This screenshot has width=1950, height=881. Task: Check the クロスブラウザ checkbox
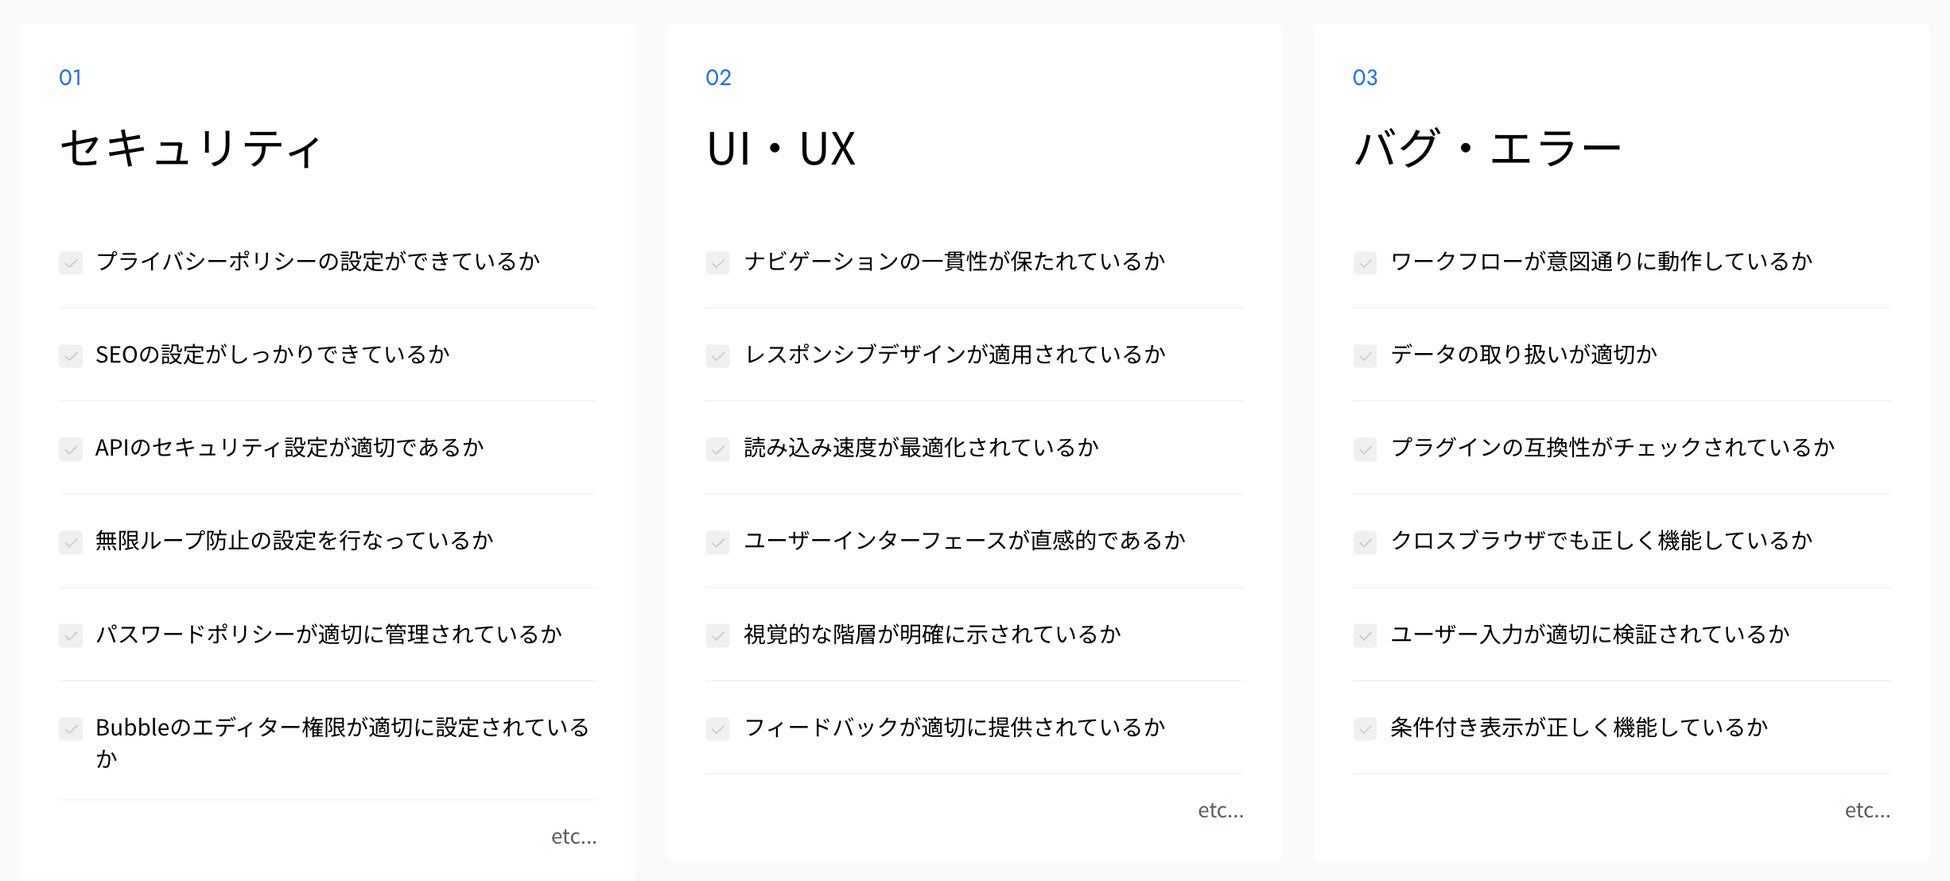1365,542
